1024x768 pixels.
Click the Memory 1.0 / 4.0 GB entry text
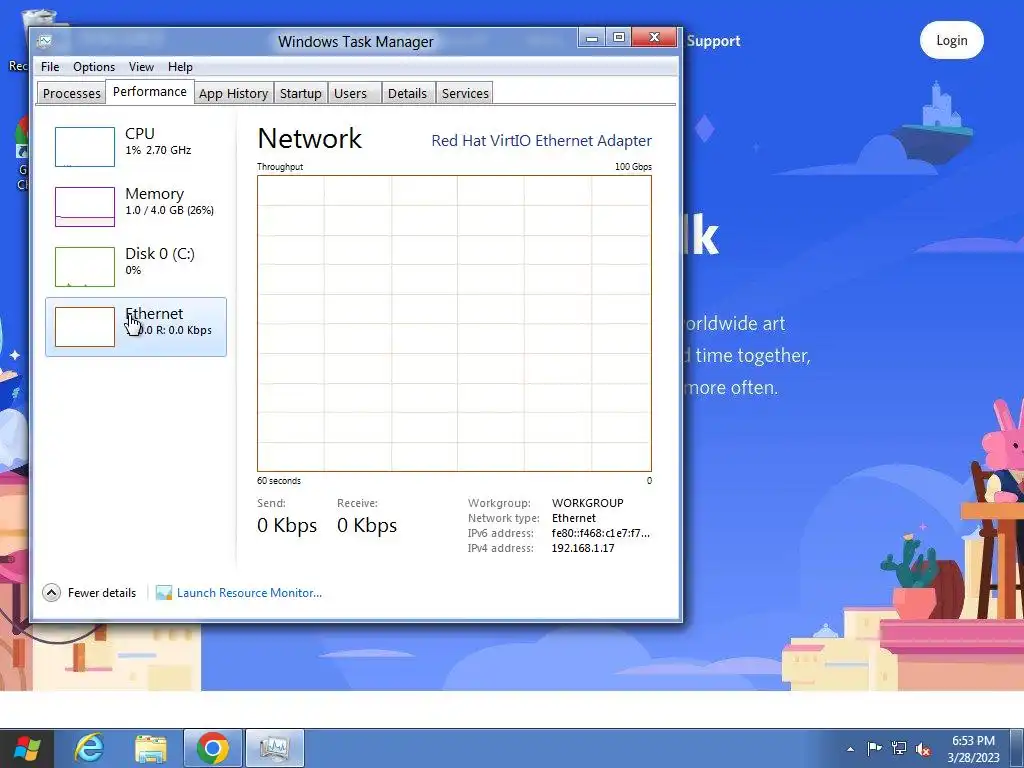coord(169,210)
